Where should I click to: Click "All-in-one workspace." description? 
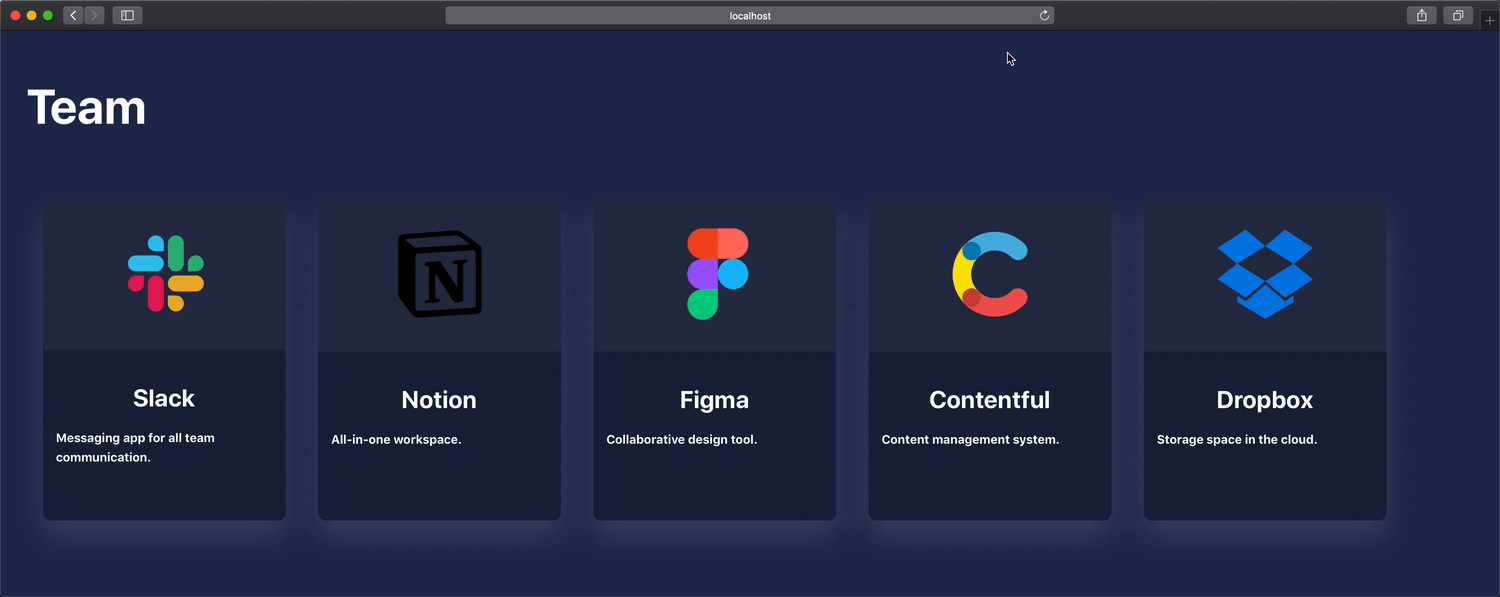pos(396,440)
